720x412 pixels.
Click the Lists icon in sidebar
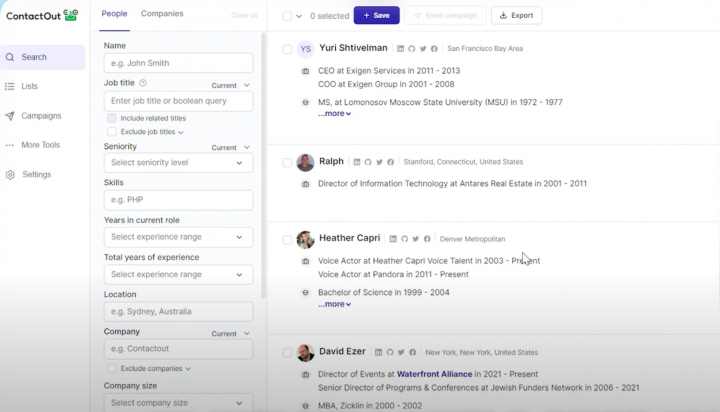pos(10,87)
